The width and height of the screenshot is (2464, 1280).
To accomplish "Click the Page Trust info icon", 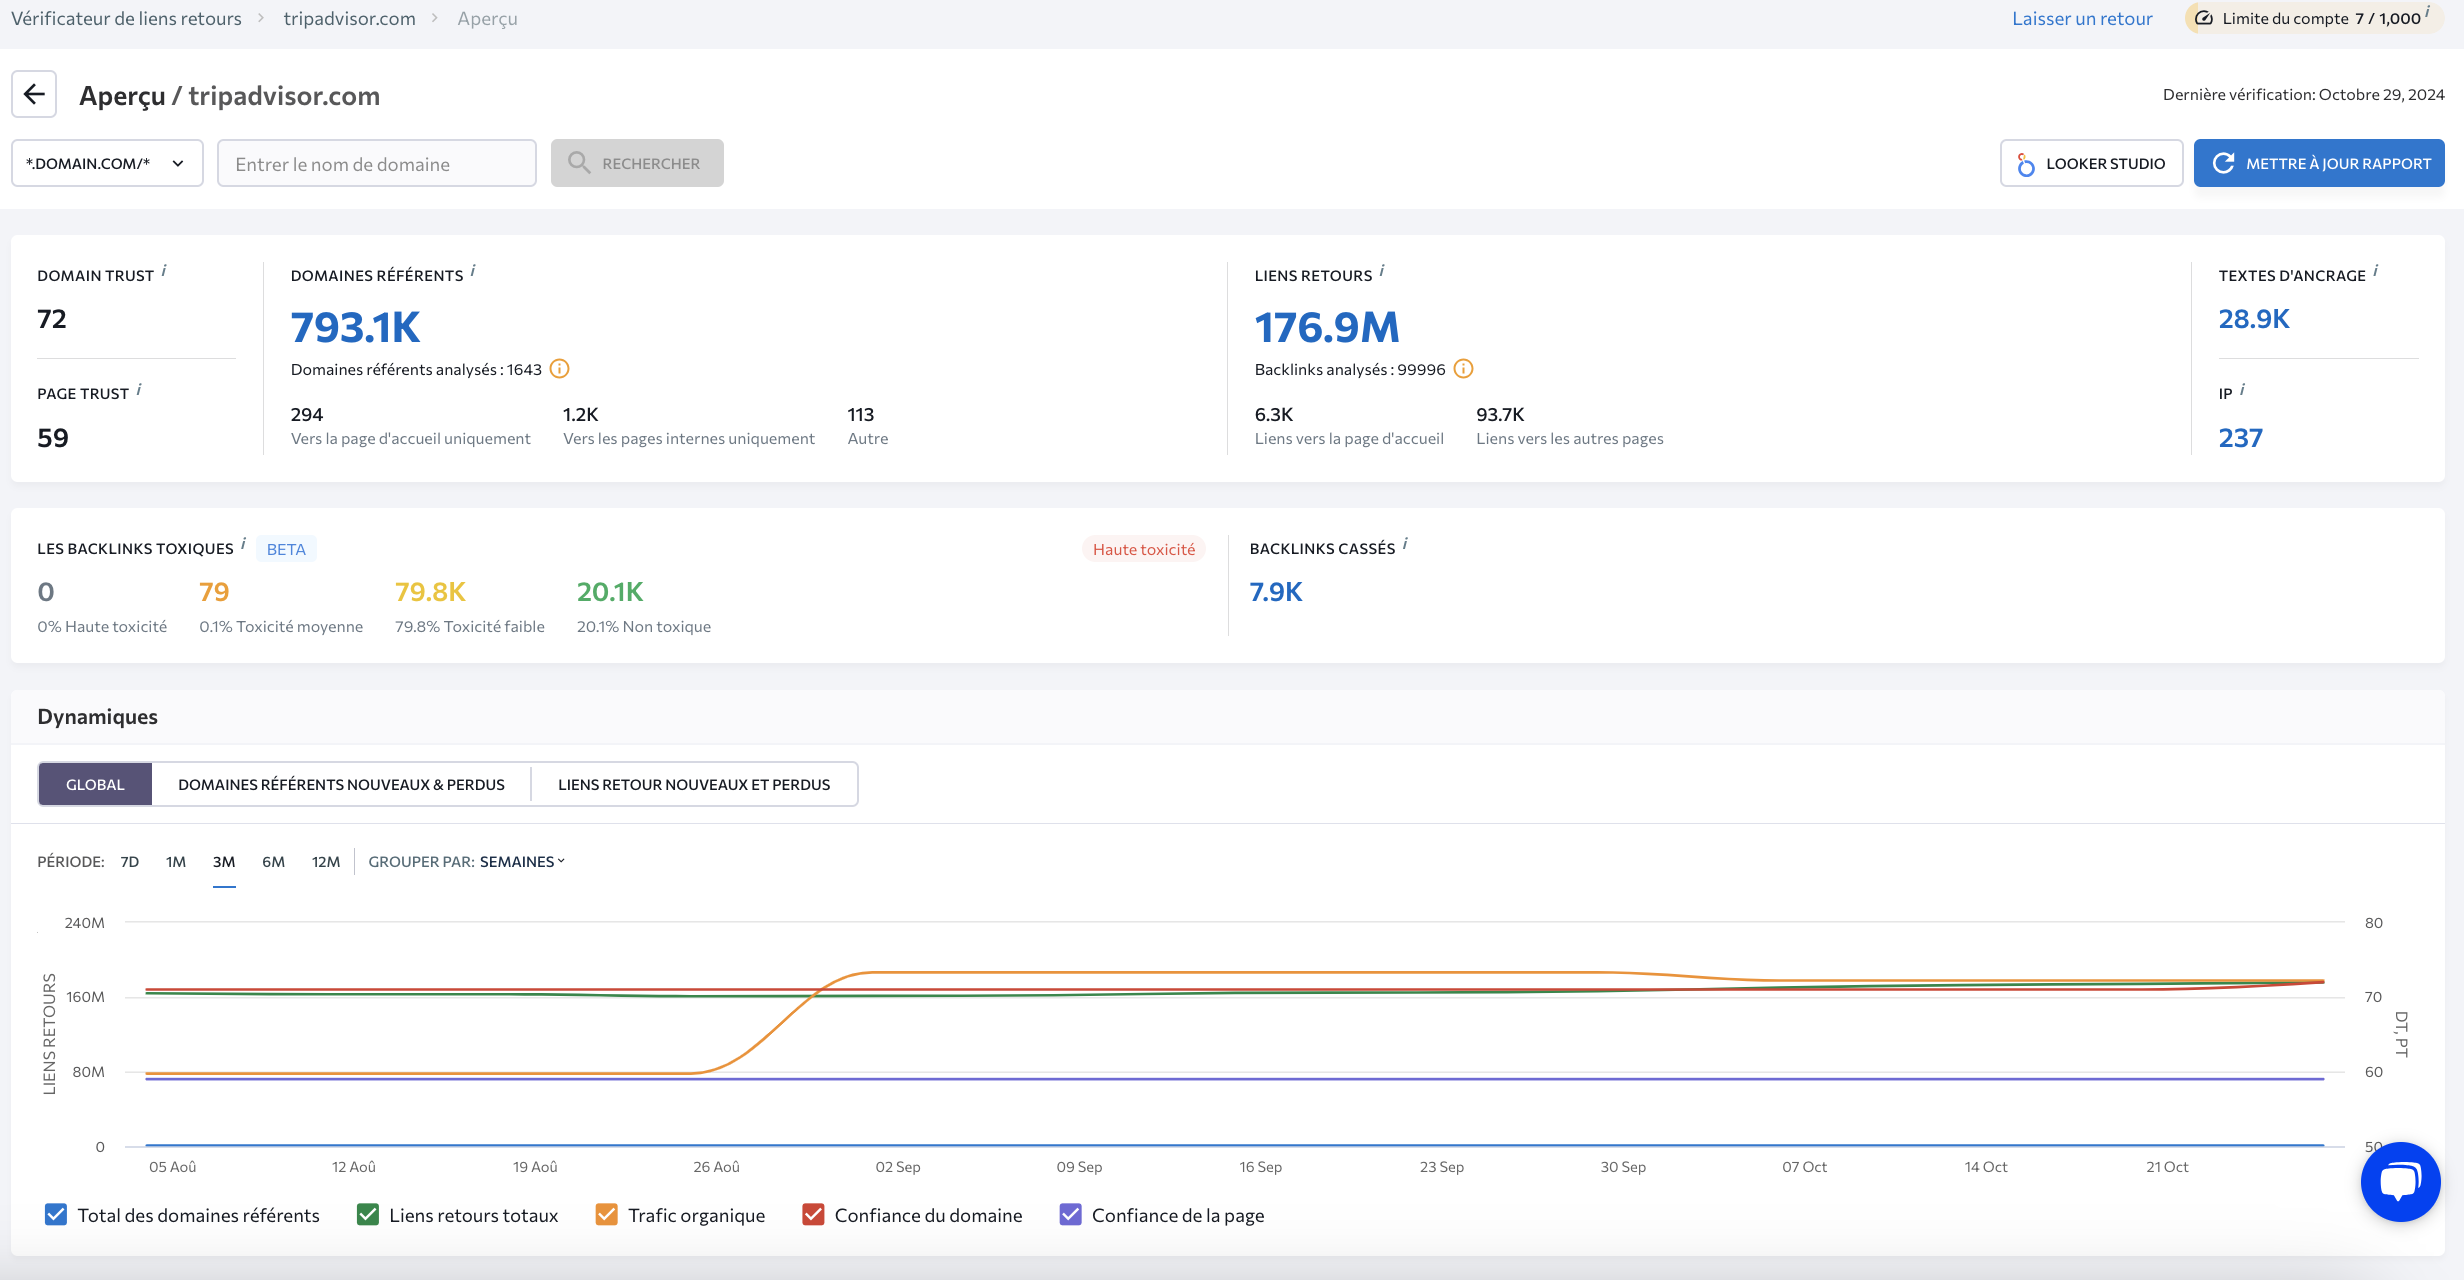I will (x=139, y=389).
